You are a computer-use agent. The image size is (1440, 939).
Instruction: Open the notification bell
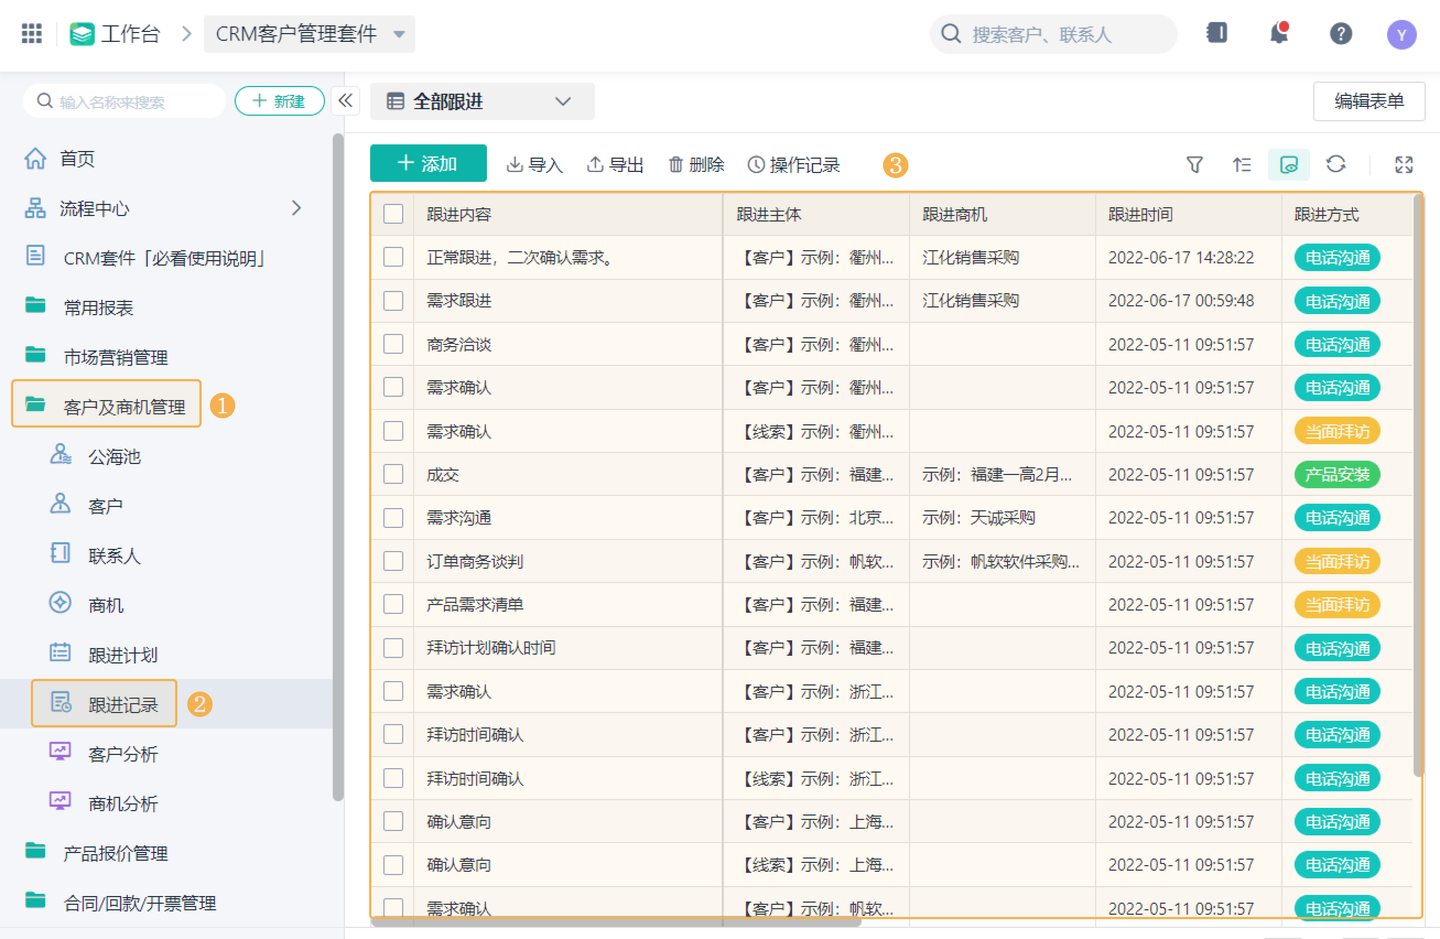pos(1279,34)
